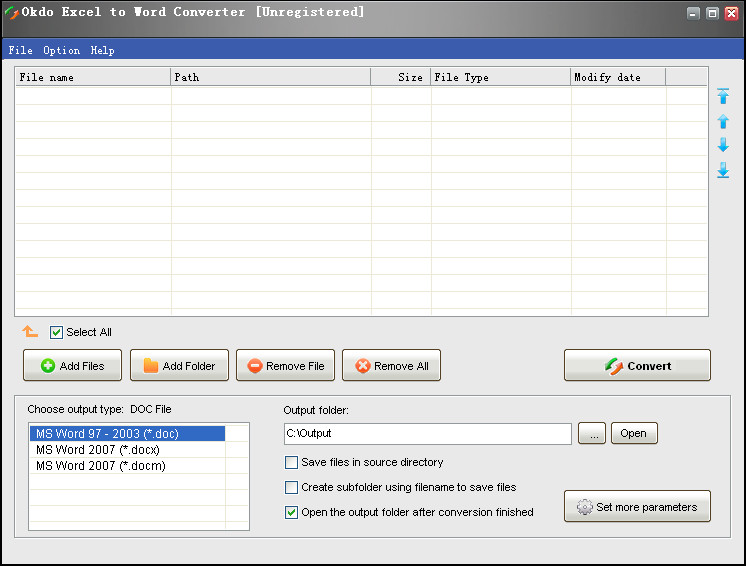The height and width of the screenshot is (566, 746).
Task: Click the Add Files button
Action: coord(72,365)
